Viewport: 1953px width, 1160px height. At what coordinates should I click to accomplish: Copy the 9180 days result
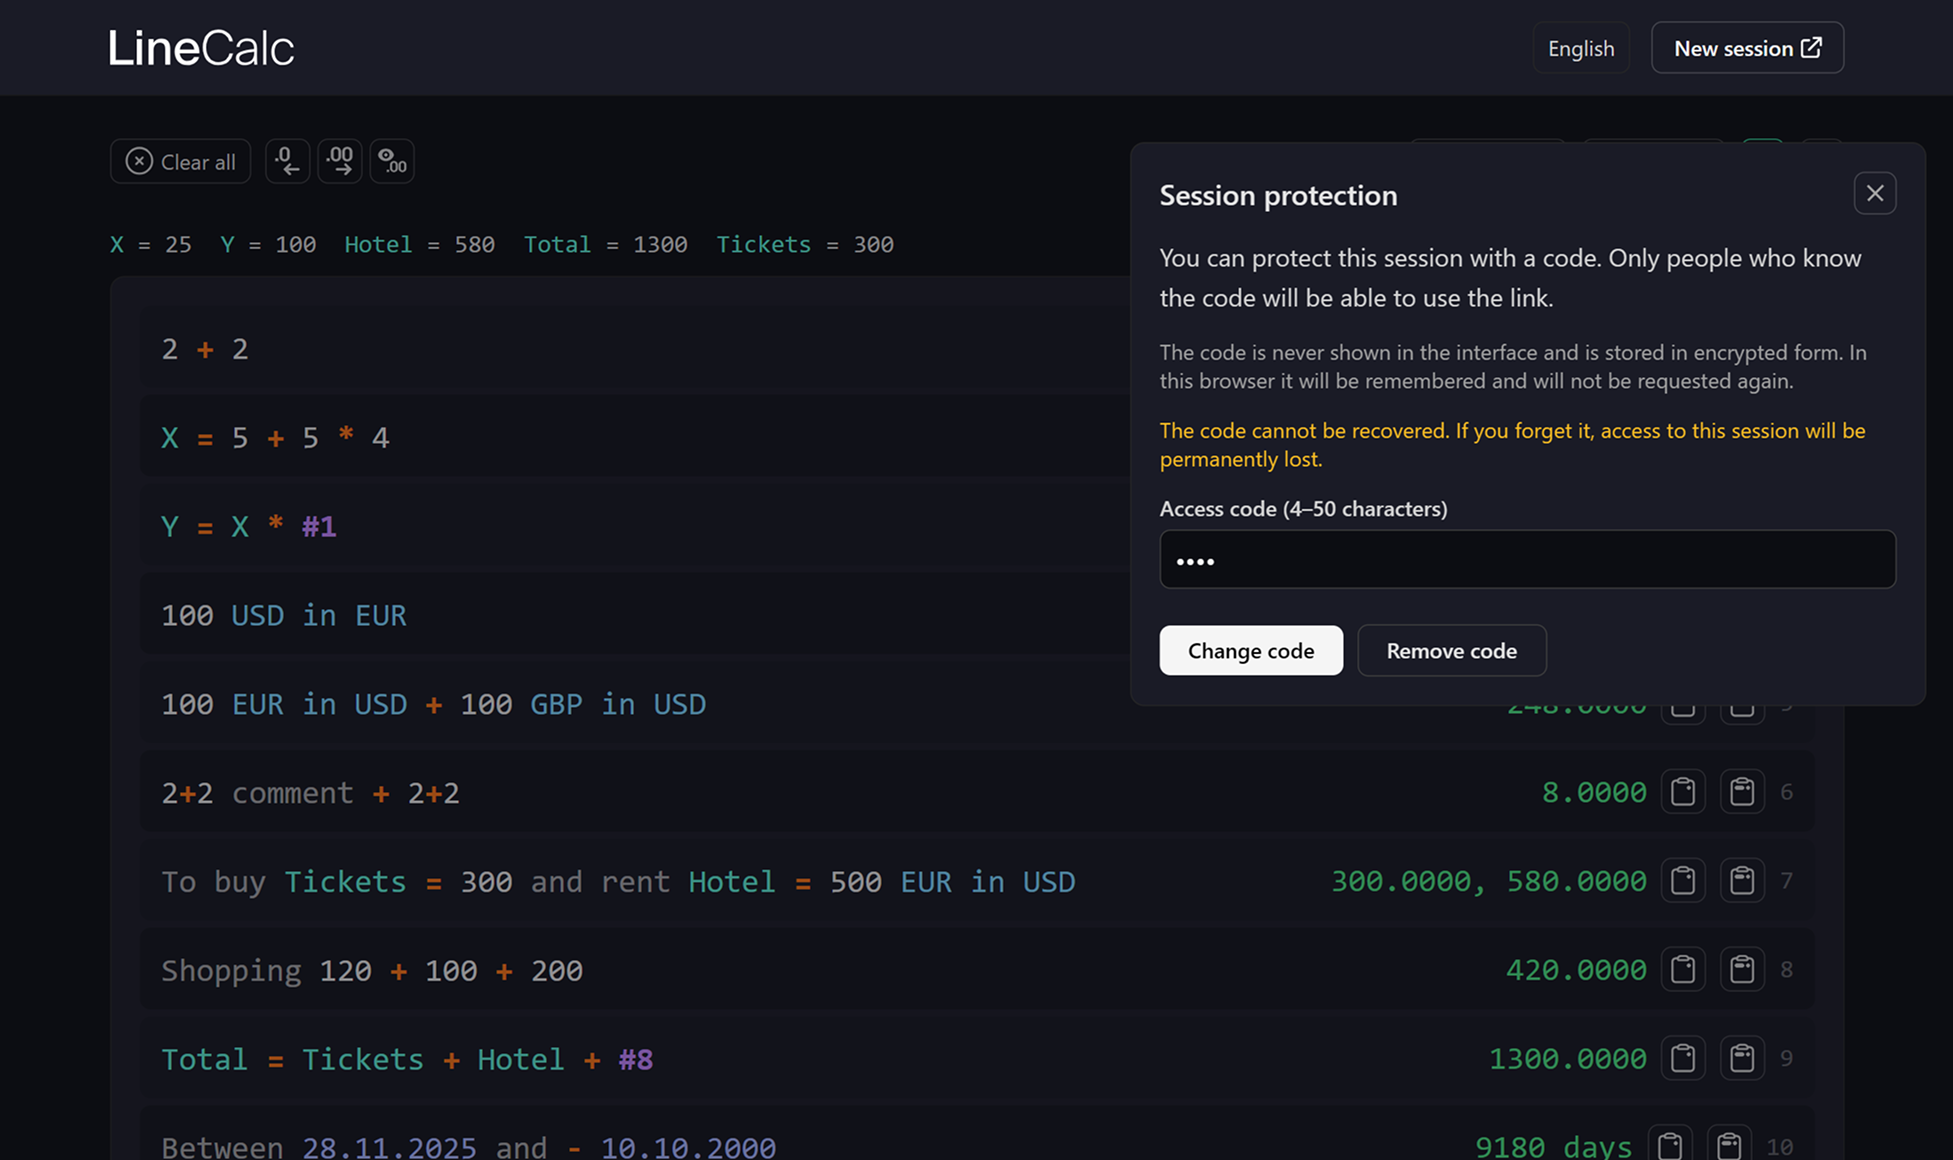coord(1669,1145)
